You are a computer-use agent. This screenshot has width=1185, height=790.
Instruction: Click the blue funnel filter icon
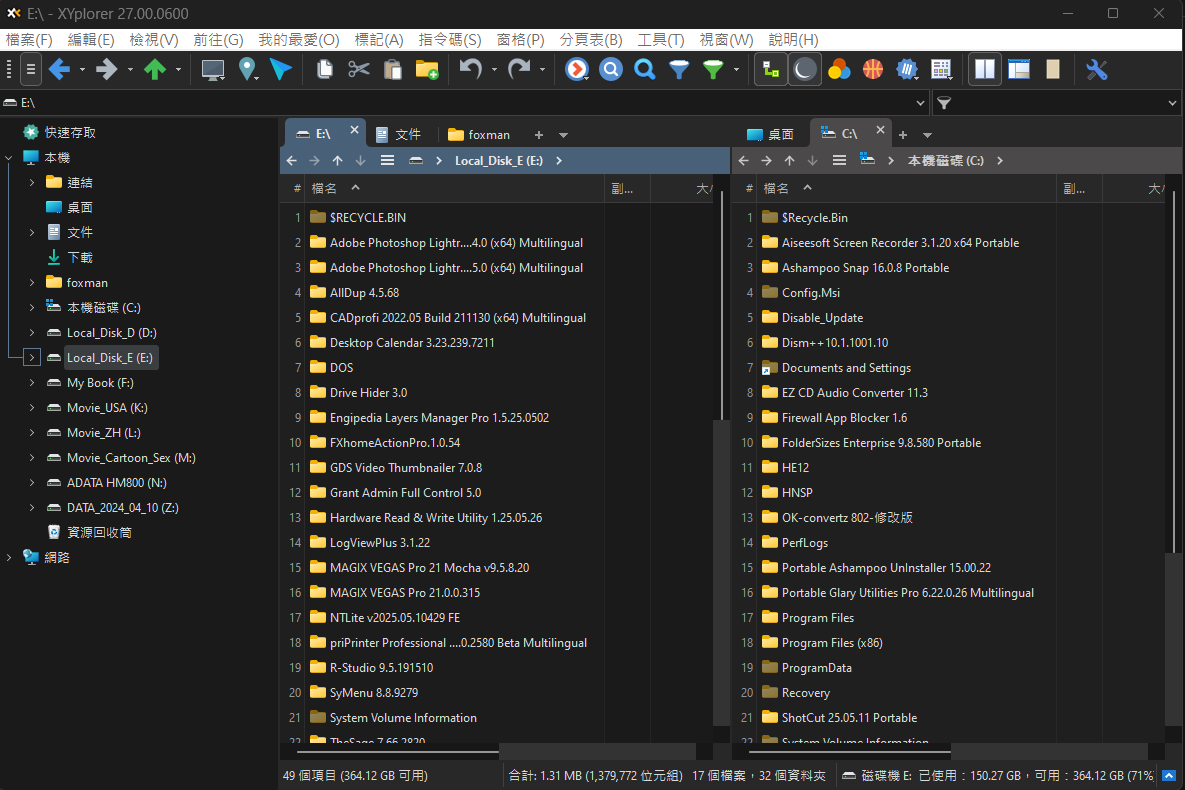tap(679, 70)
